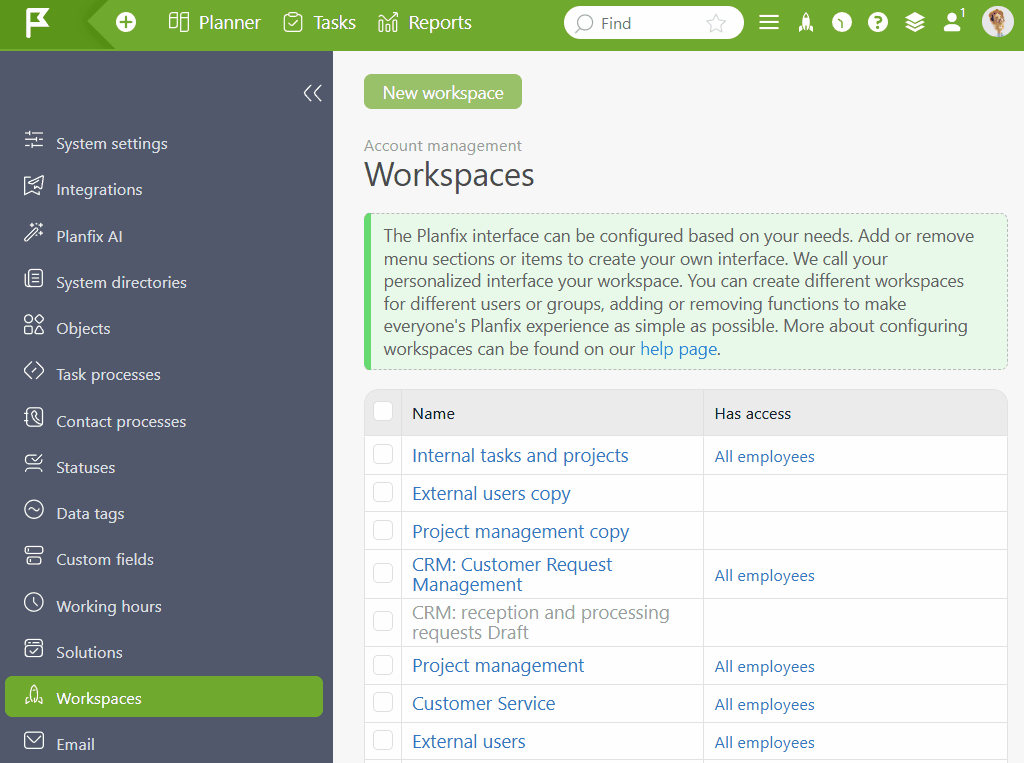
Task: Click the Account management breadcrumb
Action: [x=443, y=146]
